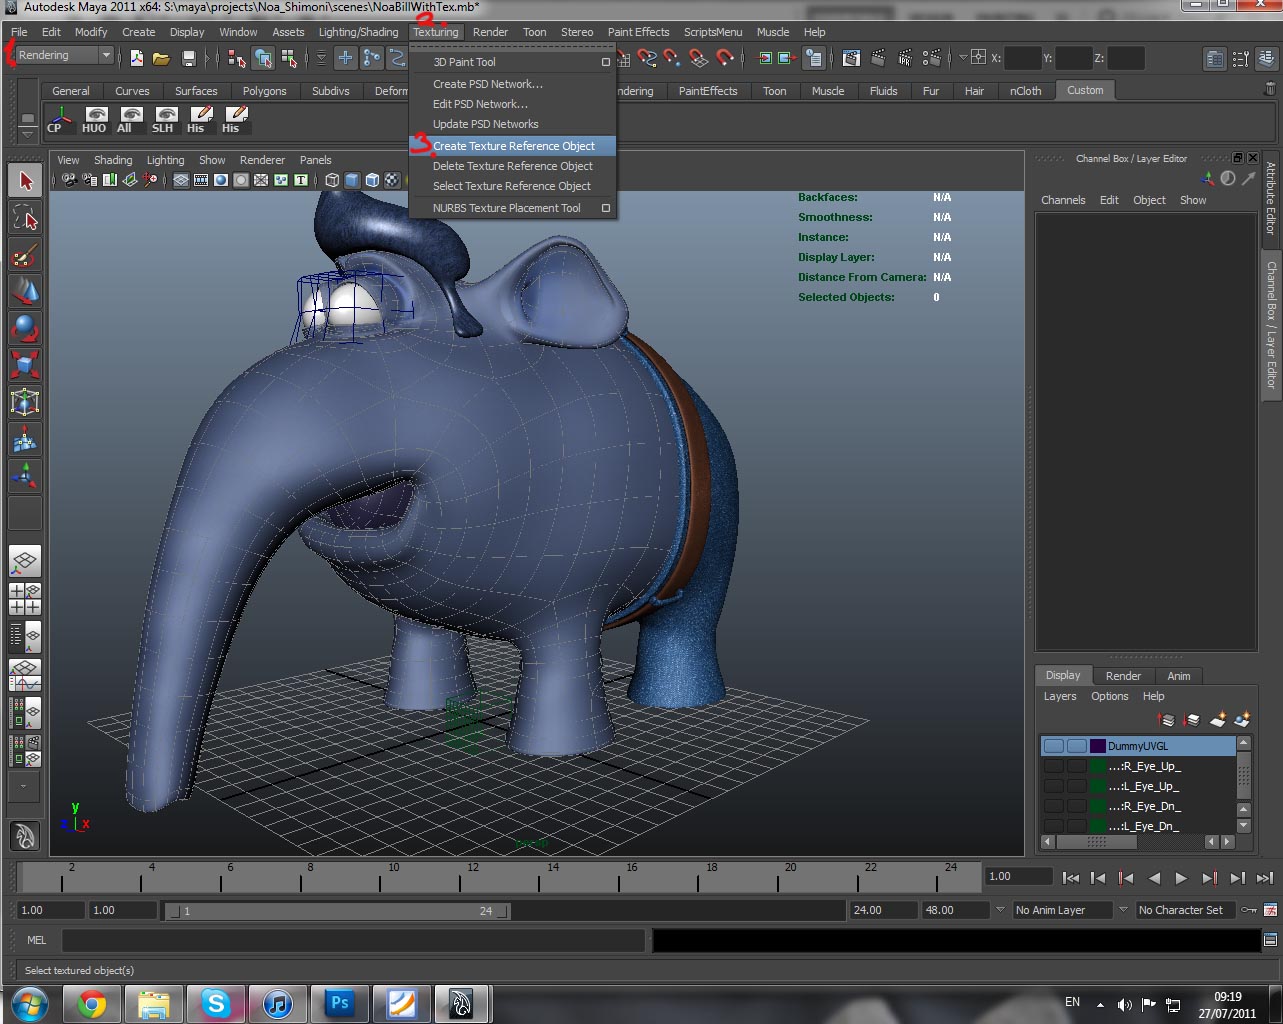Open 3D Paint Tool option box
This screenshot has width=1283, height=1024.
[605, 62]
